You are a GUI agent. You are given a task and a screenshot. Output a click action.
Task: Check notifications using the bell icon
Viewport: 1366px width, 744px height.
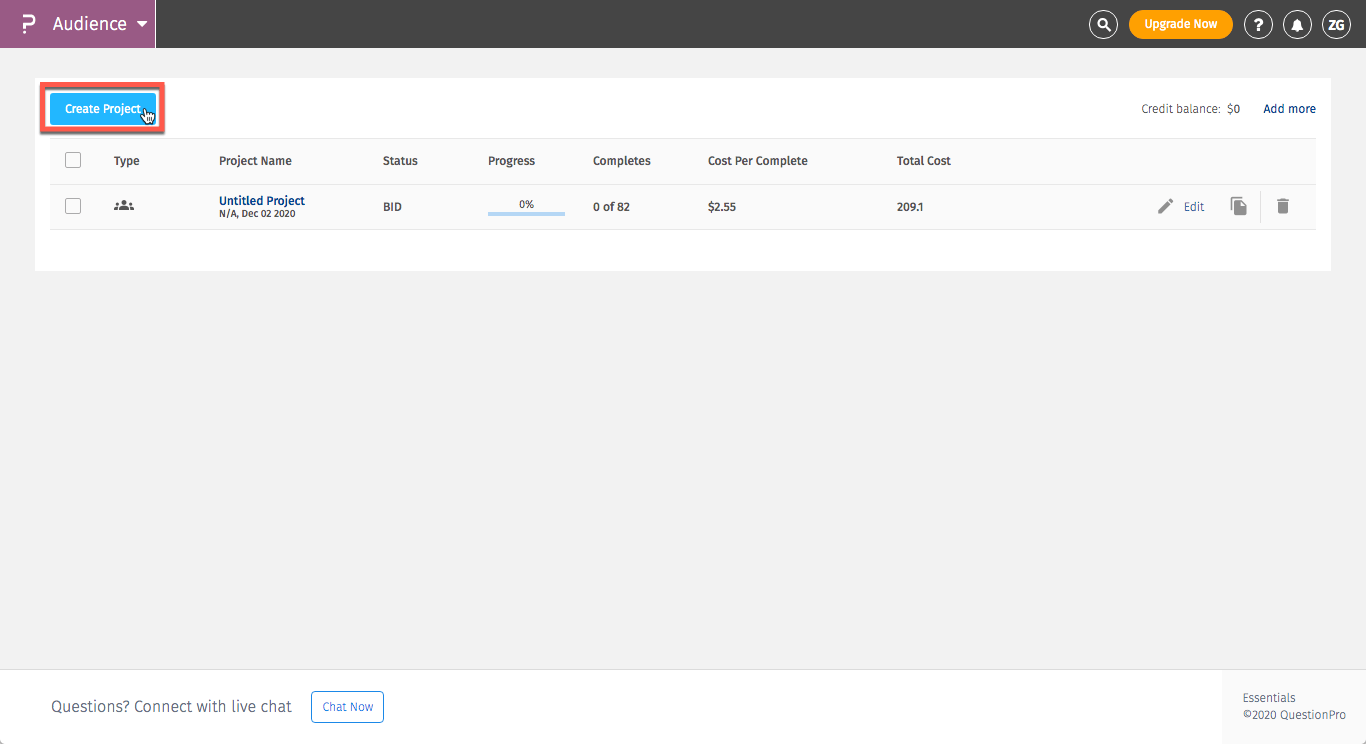[1297, 24]
